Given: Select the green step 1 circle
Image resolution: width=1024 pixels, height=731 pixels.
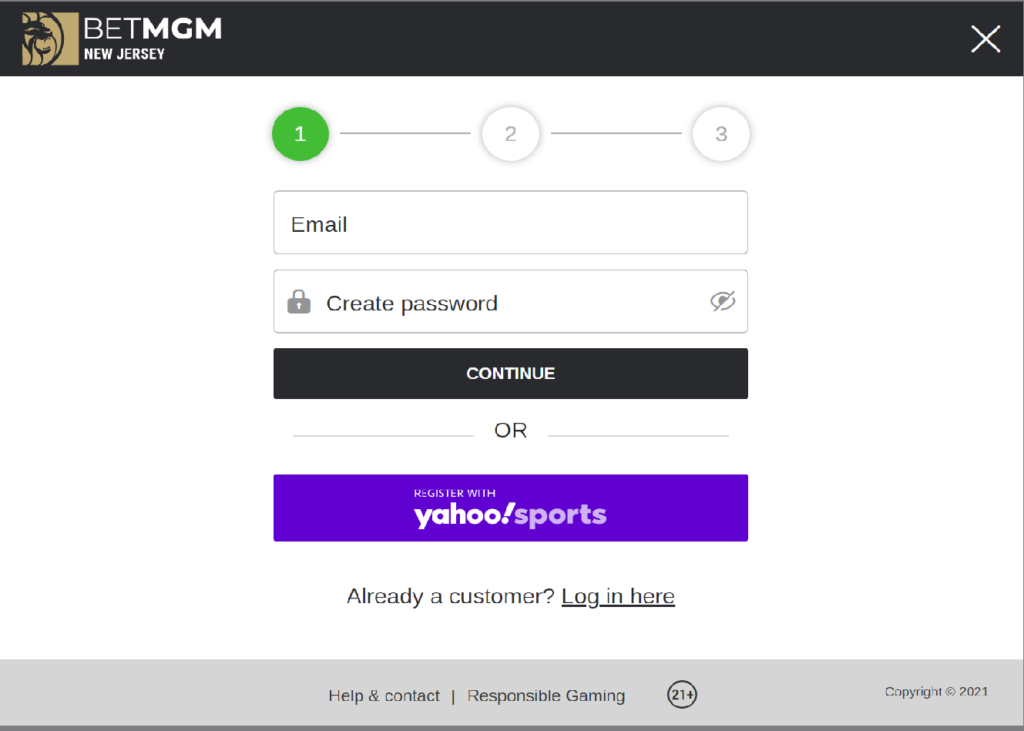Looking at the screenshot, I should point(300,134).
